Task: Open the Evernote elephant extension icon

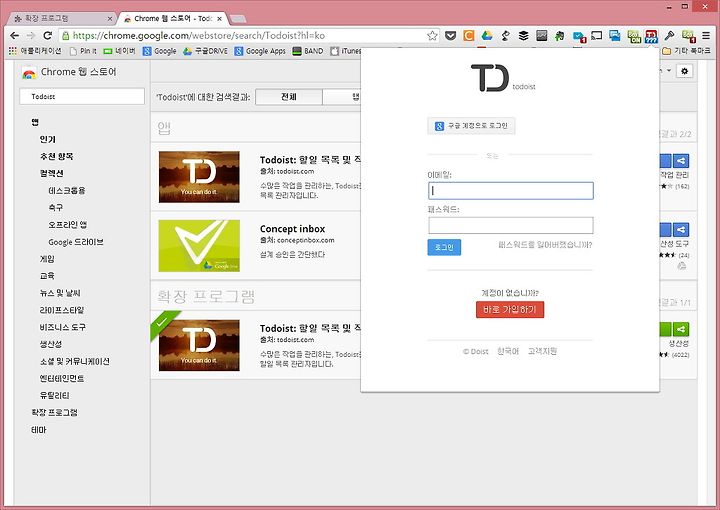Action: pos(559,35)
